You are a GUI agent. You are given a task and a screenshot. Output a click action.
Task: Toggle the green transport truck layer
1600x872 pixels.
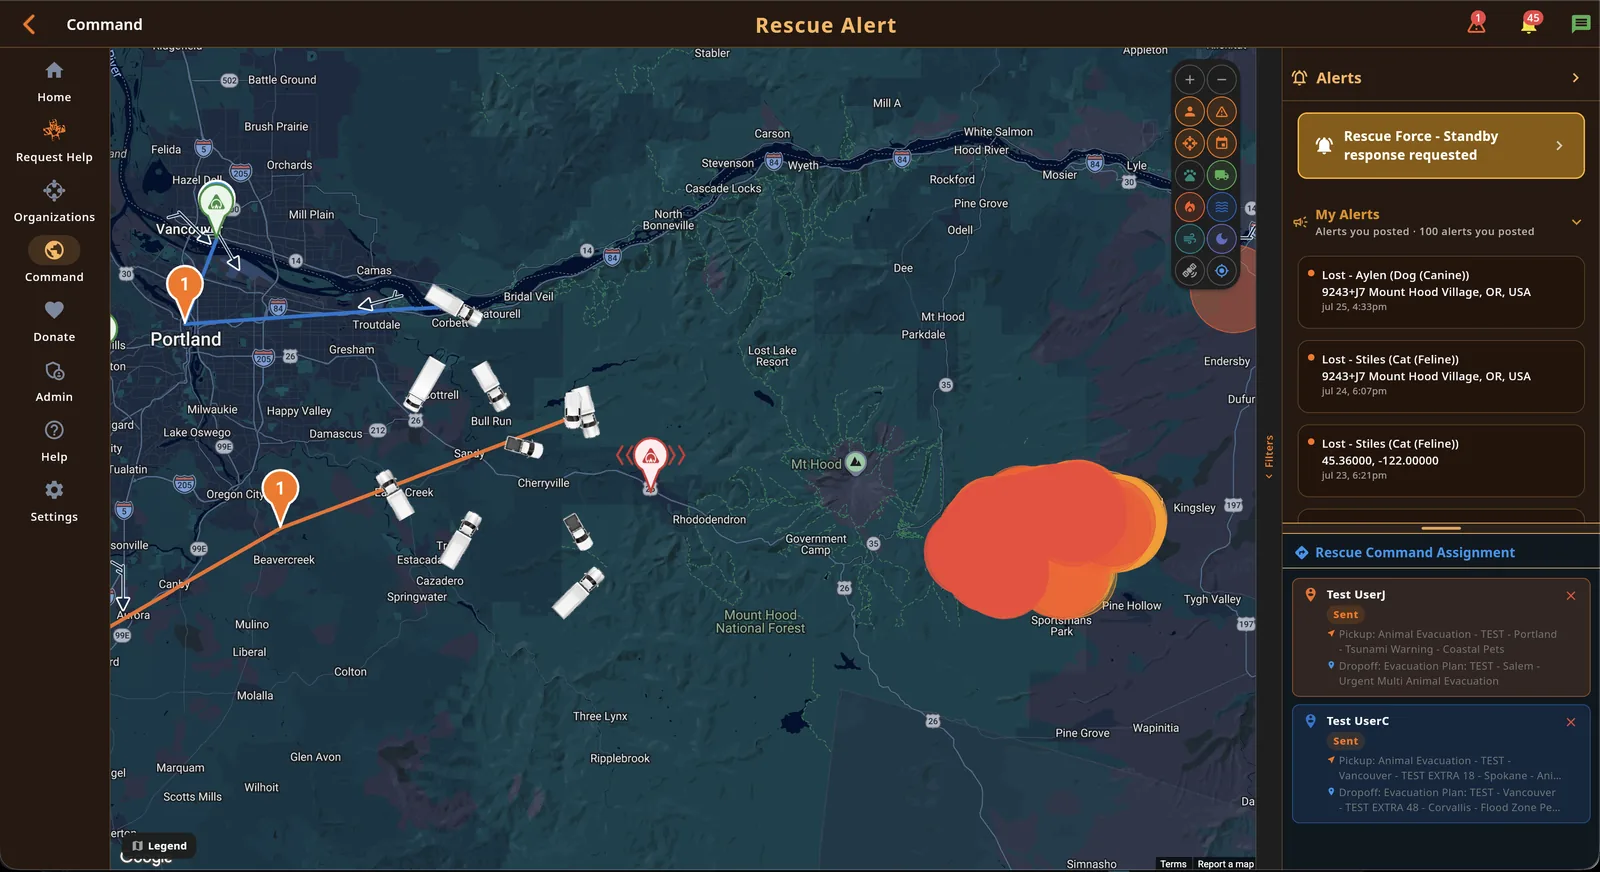(1221, 175)
